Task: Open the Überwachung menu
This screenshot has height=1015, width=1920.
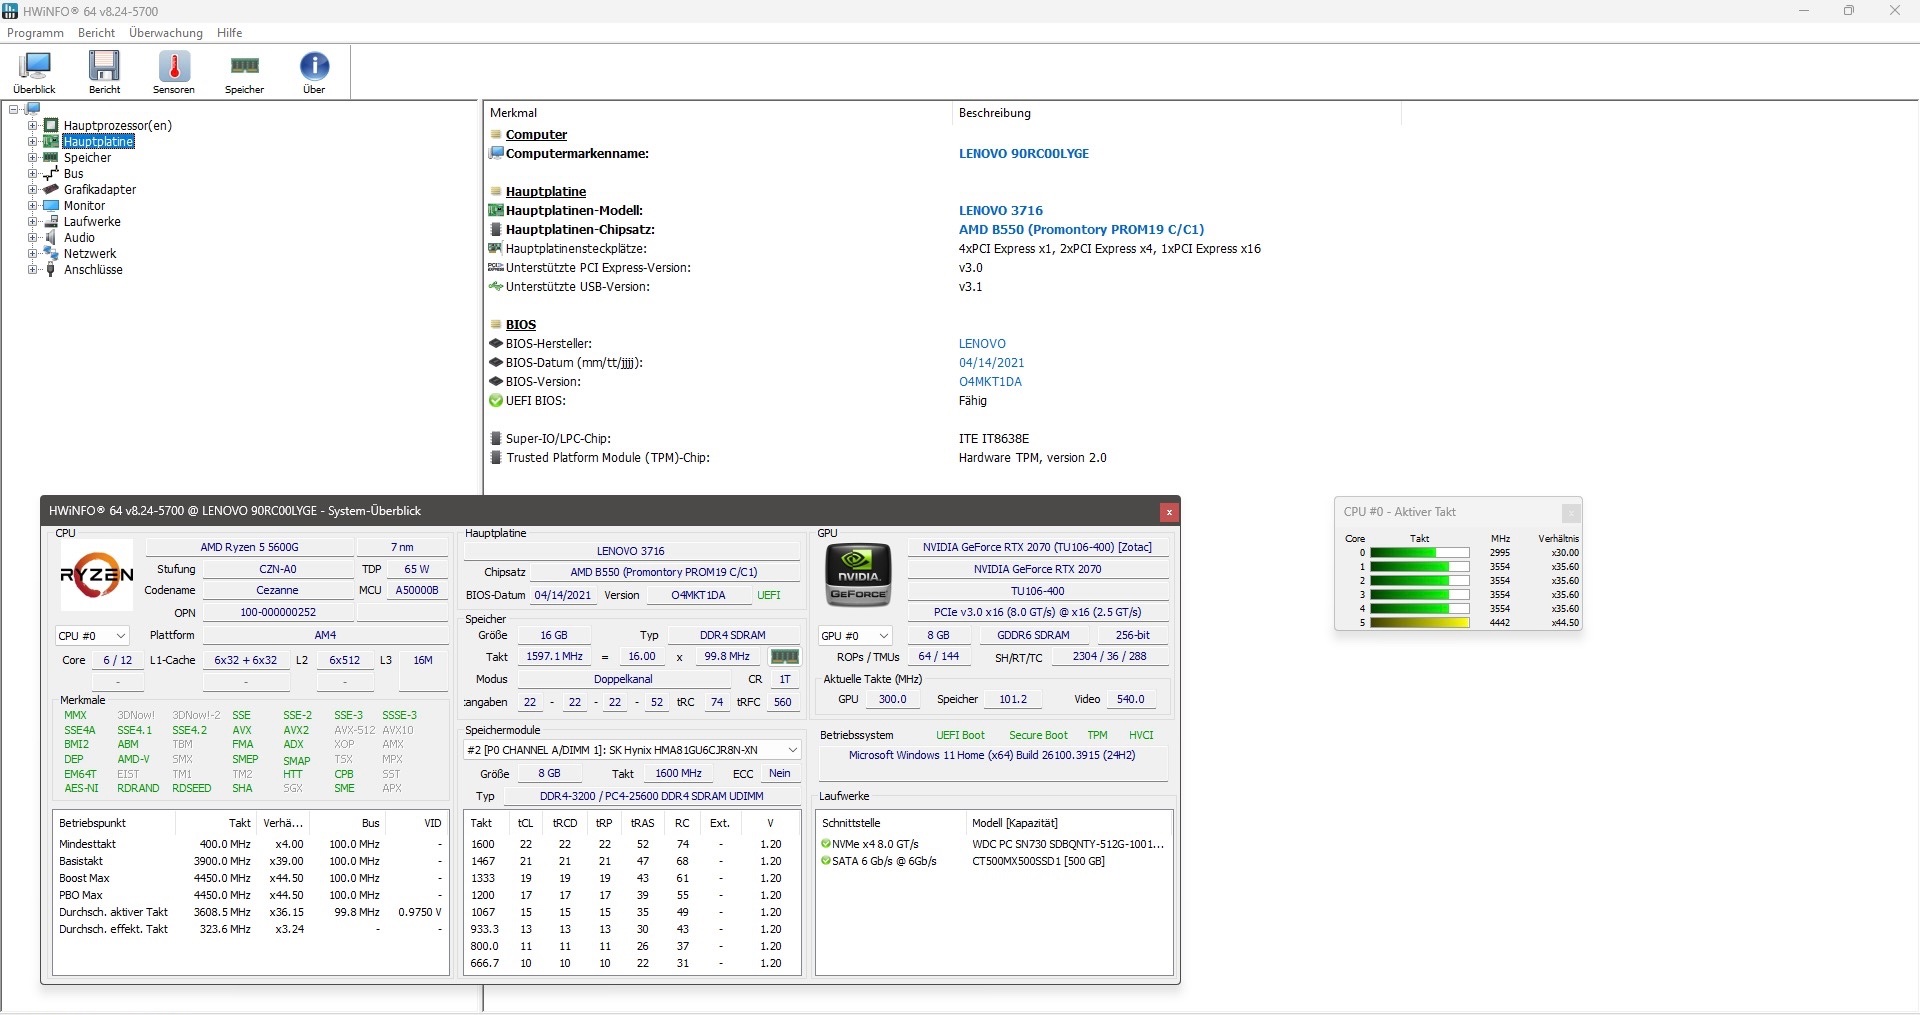Action: coord(166,33)
